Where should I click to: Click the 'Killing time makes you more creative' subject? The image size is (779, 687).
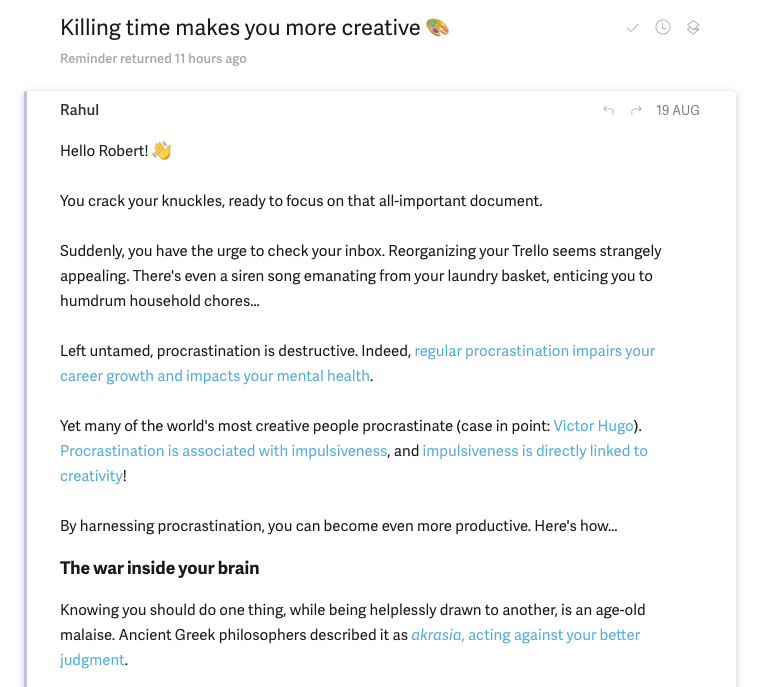[x=240, y=28]
